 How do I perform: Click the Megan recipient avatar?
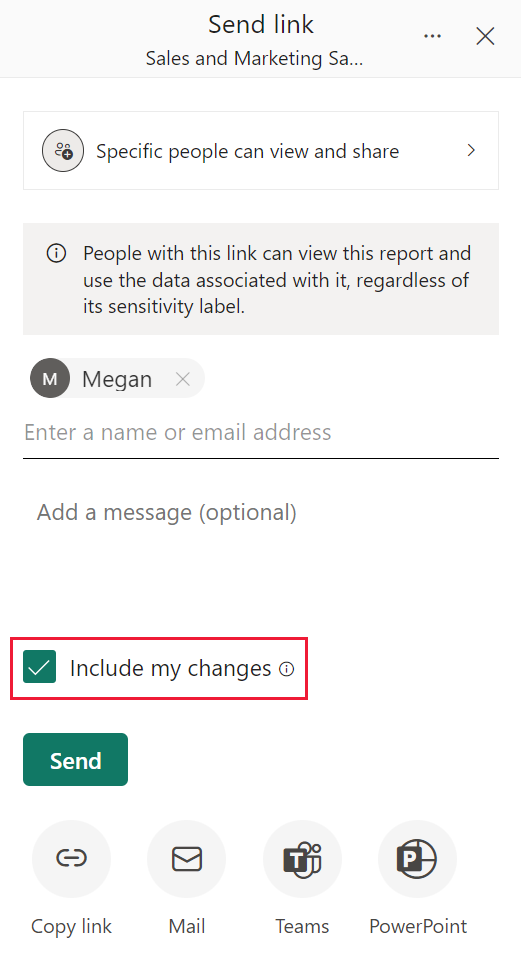tap(50, 378)
